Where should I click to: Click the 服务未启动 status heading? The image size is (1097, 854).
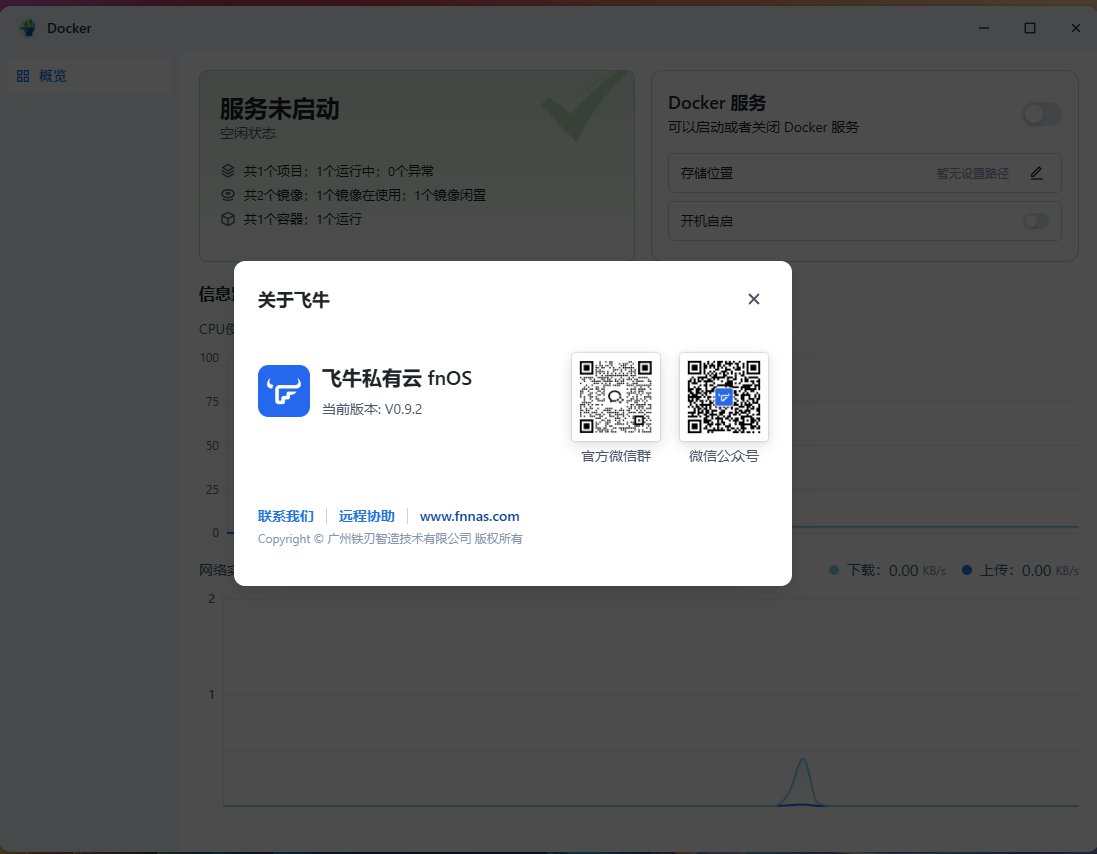pyautogui.click(x=279, y=108)
